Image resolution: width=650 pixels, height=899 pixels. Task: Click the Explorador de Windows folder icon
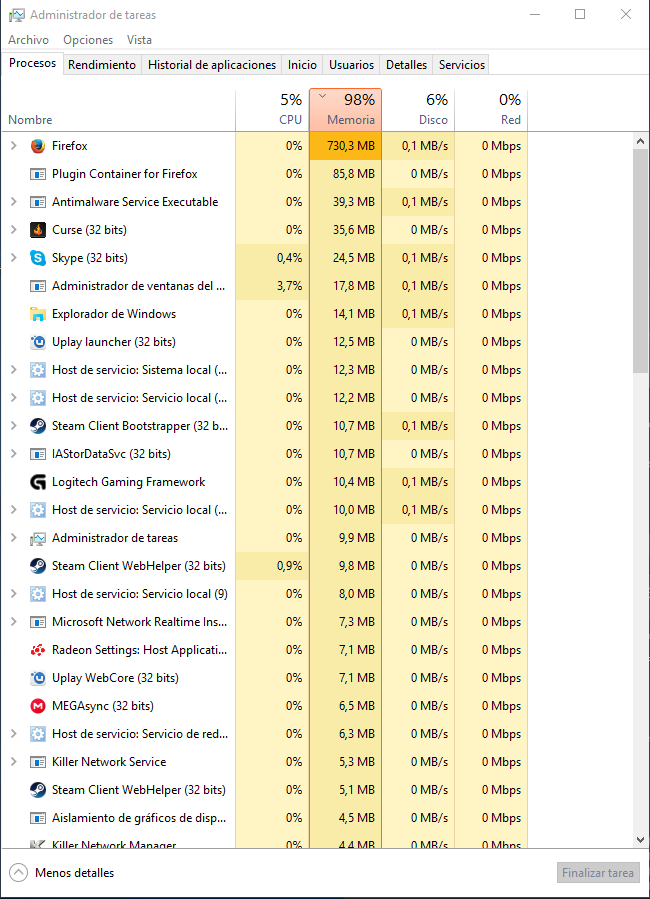pos(38,314)
